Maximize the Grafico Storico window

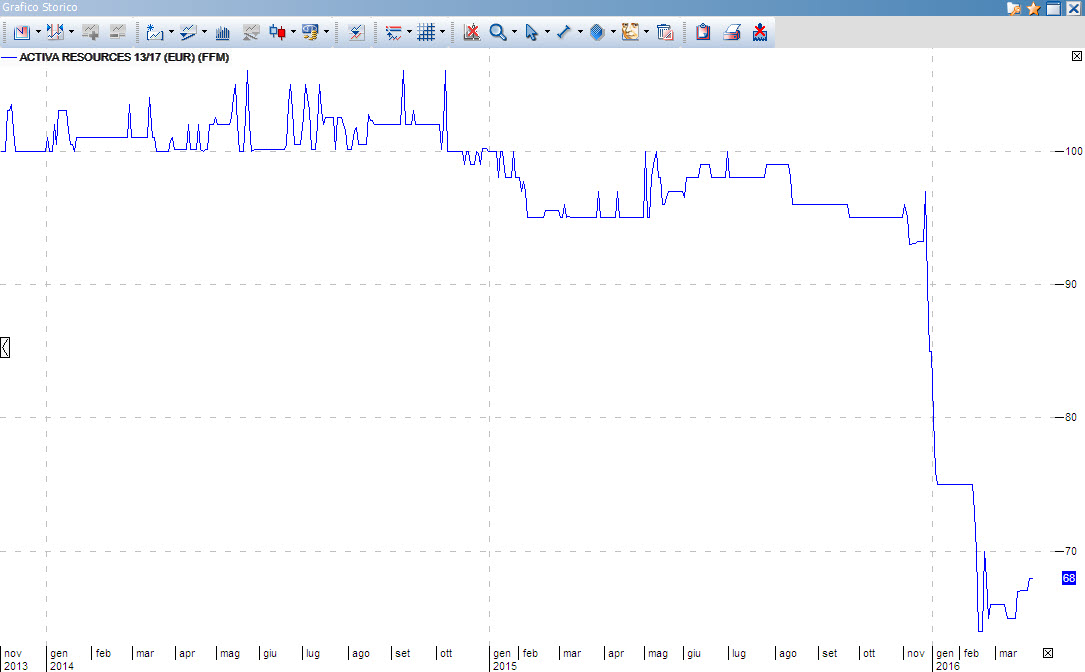(x=1054, y=8)
